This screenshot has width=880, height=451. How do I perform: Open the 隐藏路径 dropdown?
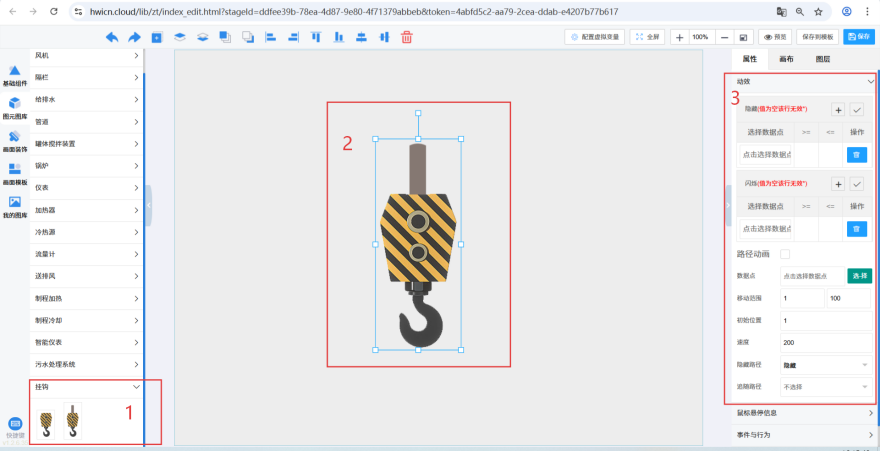pos(824,365)
